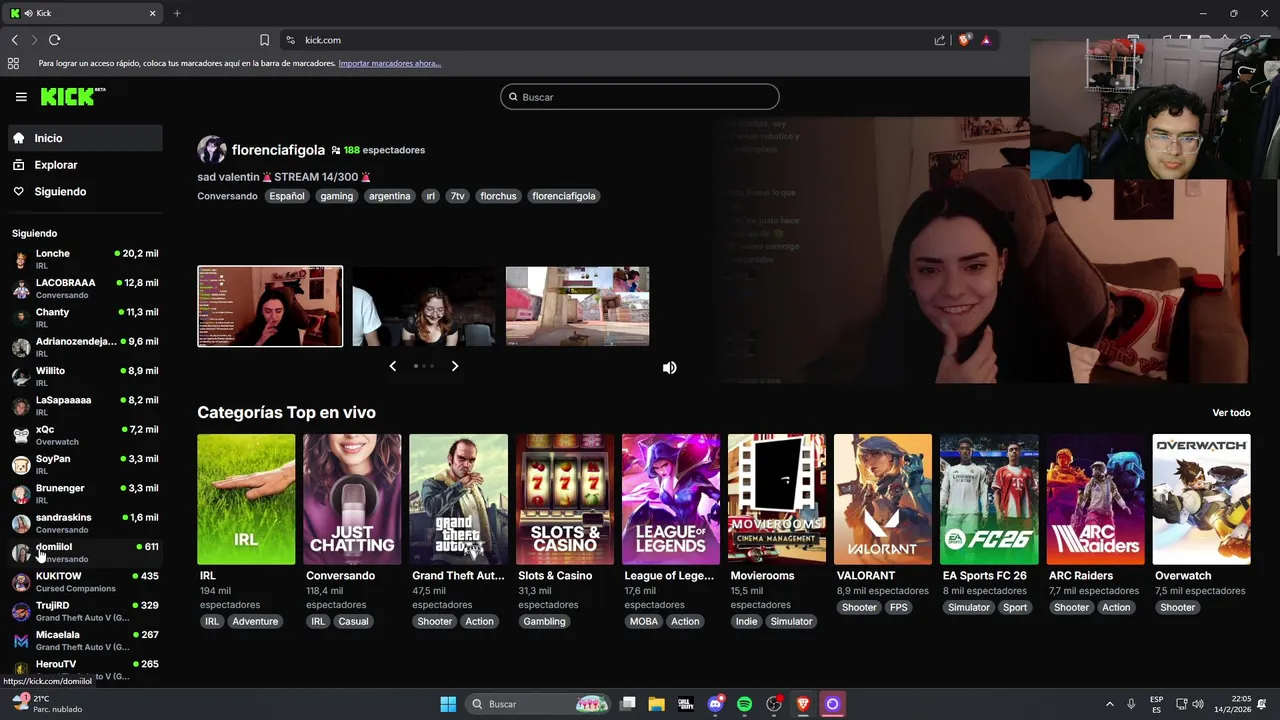Open LACOBRAAA's channel
Viewport: 1280px width, 720px height.
point(85,288)
